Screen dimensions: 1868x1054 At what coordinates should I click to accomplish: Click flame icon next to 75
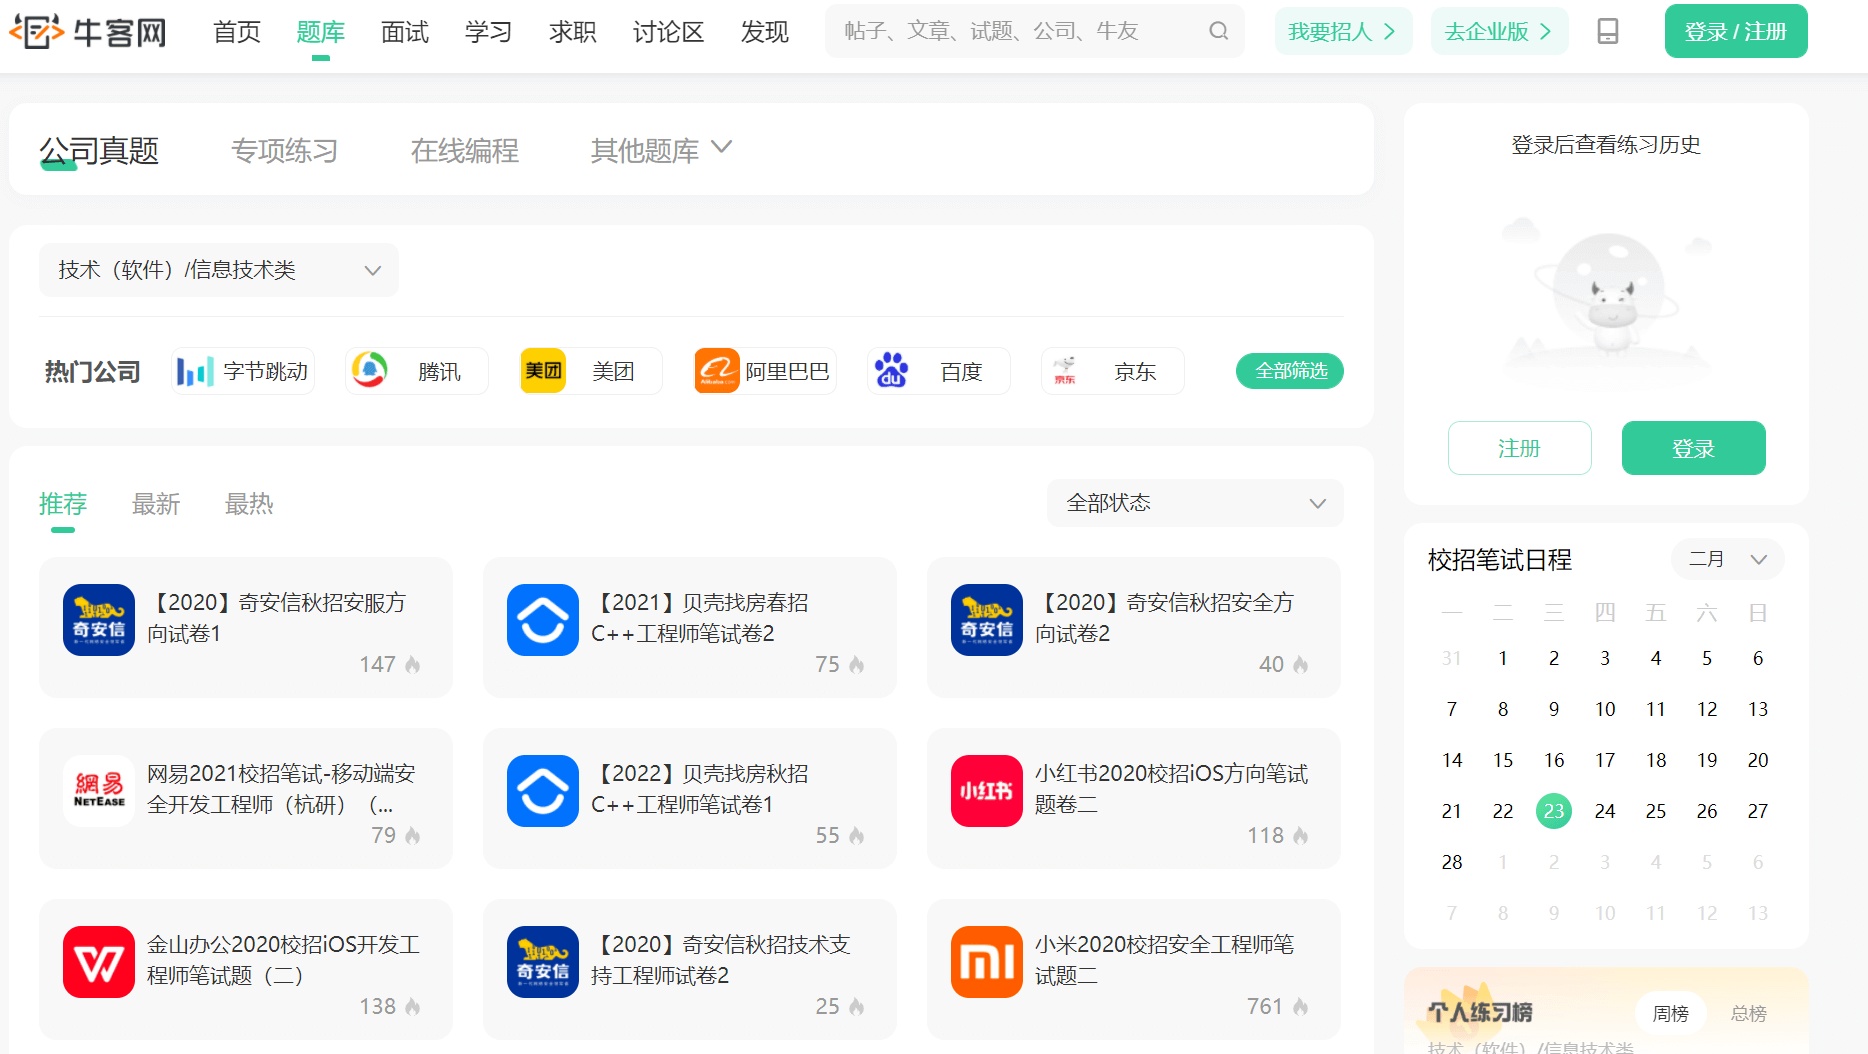click(x=857, y=665)
